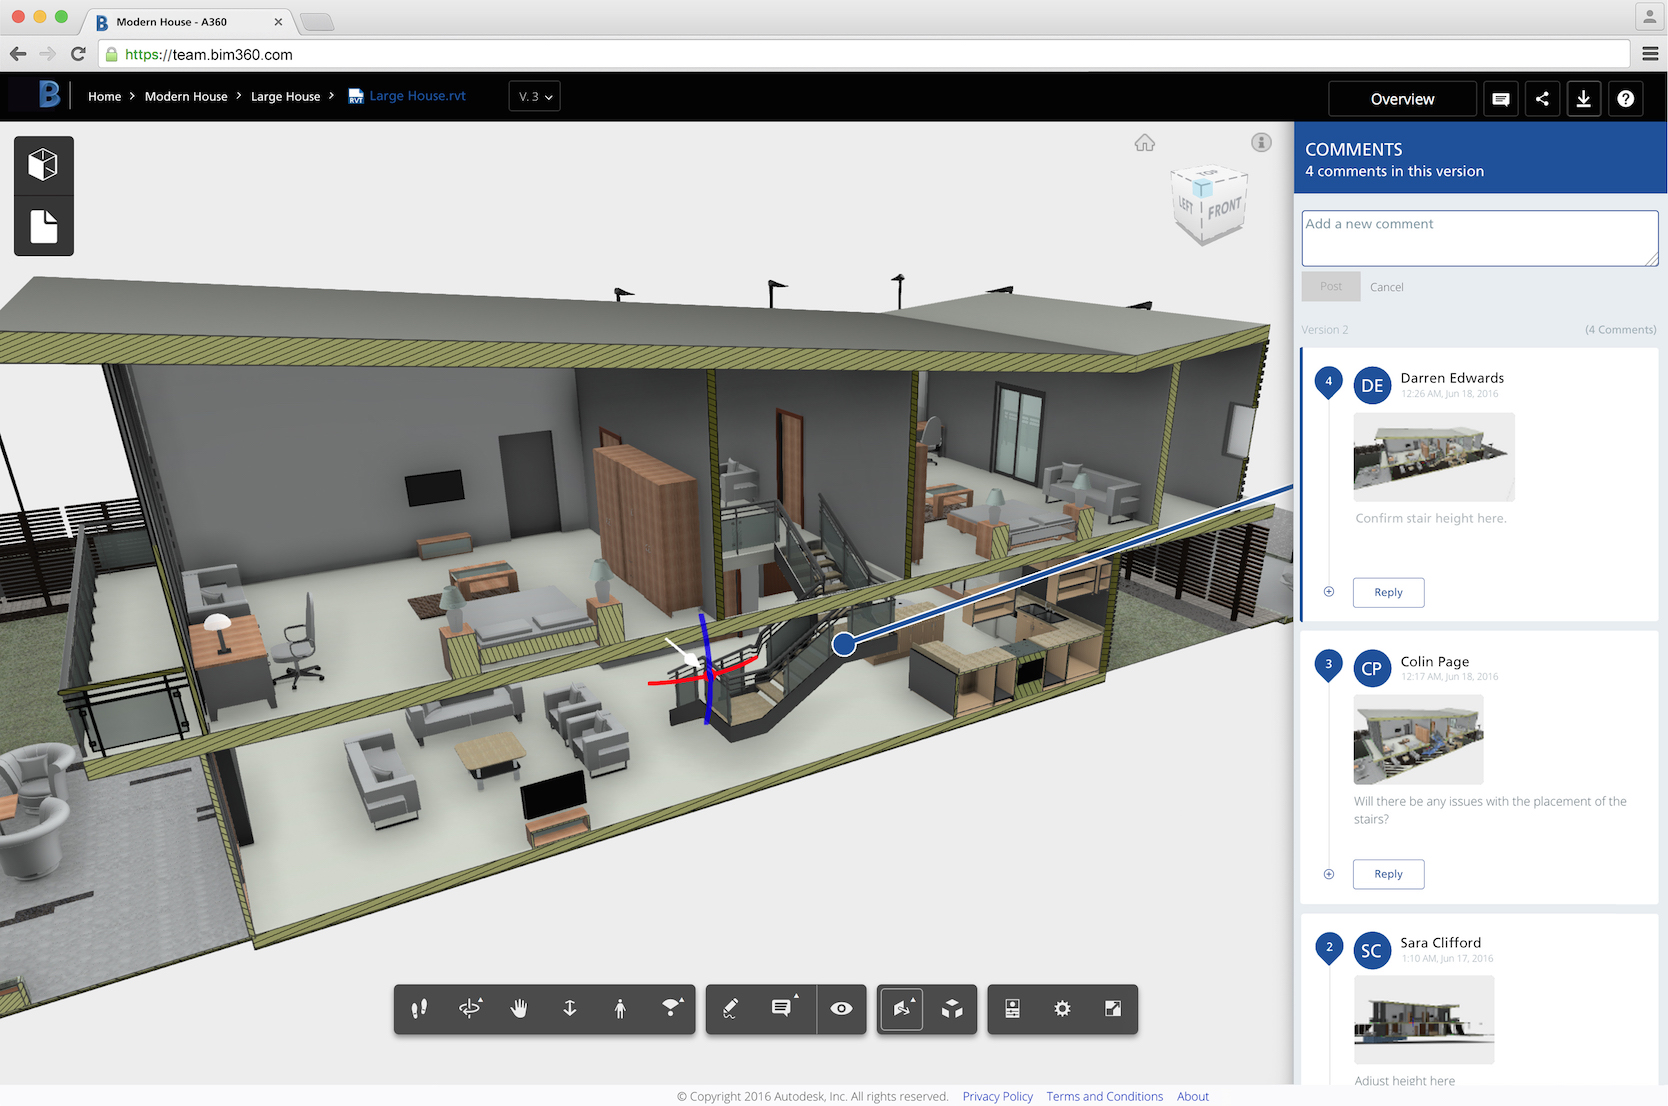Toggle visibility with the eye icon
The height and width of the screenshot is (1106, 1668).
(841, 1009)
